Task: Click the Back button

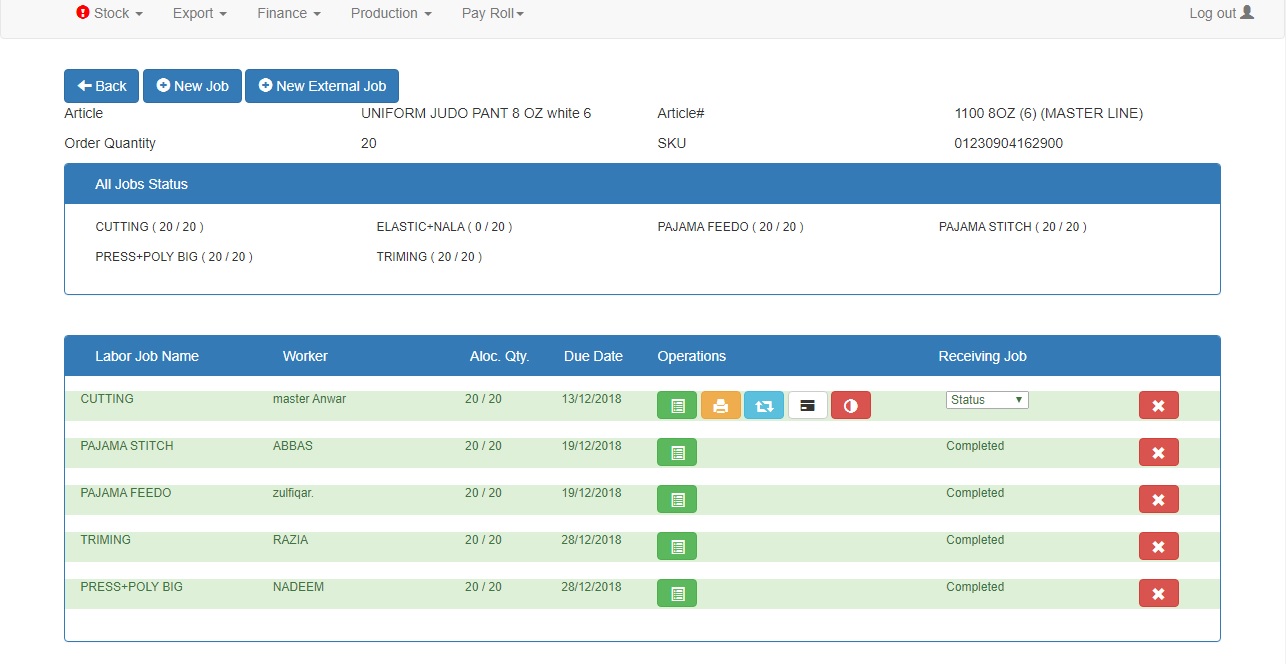Action: [102, 86]
